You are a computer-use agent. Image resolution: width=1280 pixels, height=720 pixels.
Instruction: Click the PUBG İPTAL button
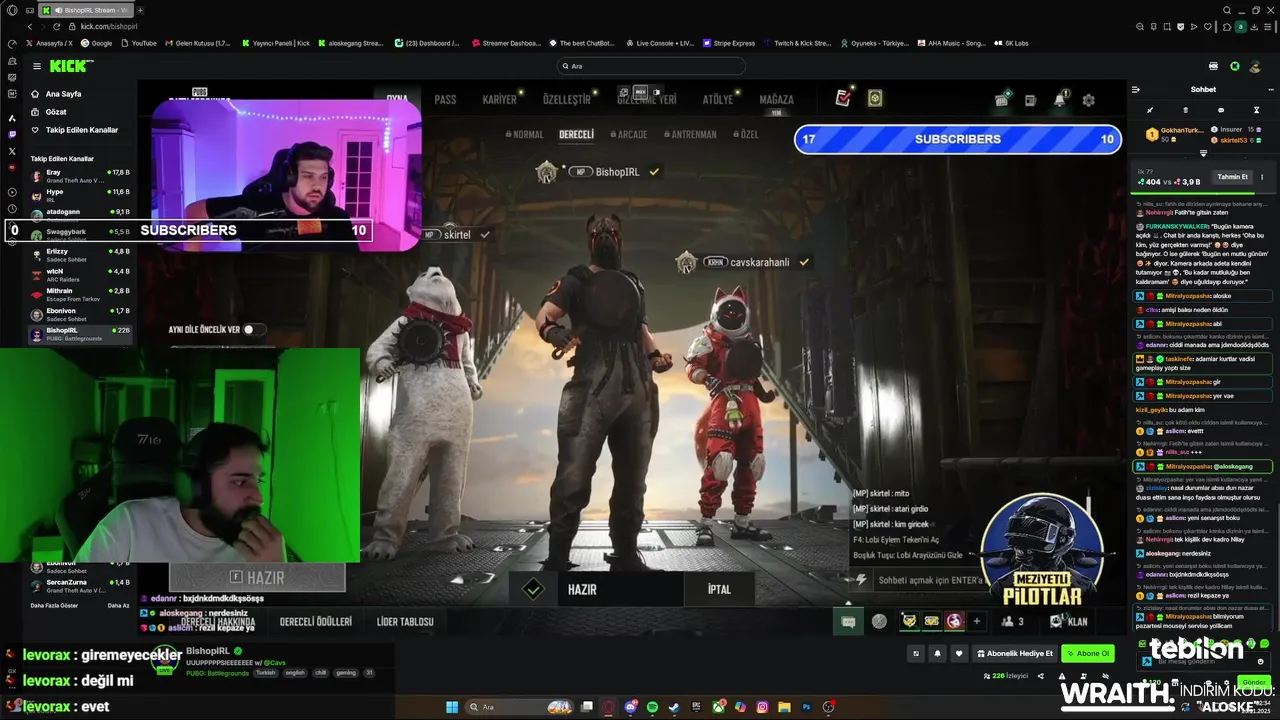coord(719,589)
